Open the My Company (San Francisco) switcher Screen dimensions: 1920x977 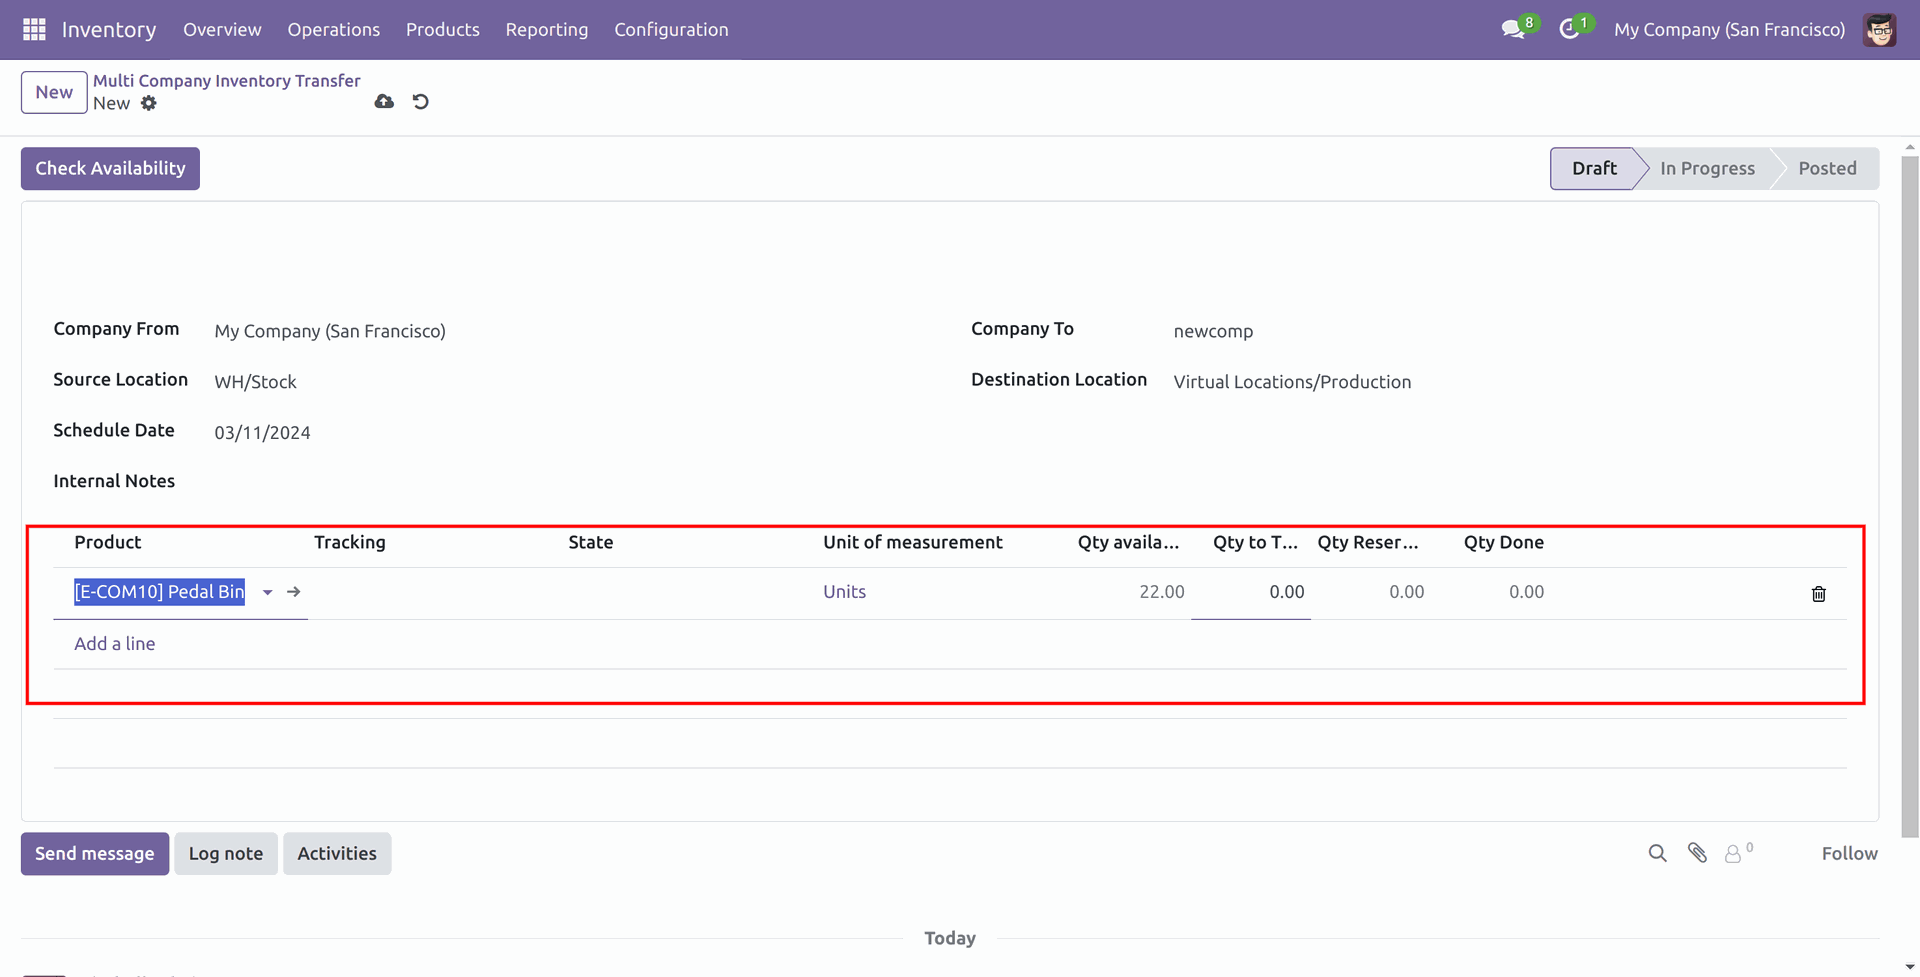(x=1728, y=30)
